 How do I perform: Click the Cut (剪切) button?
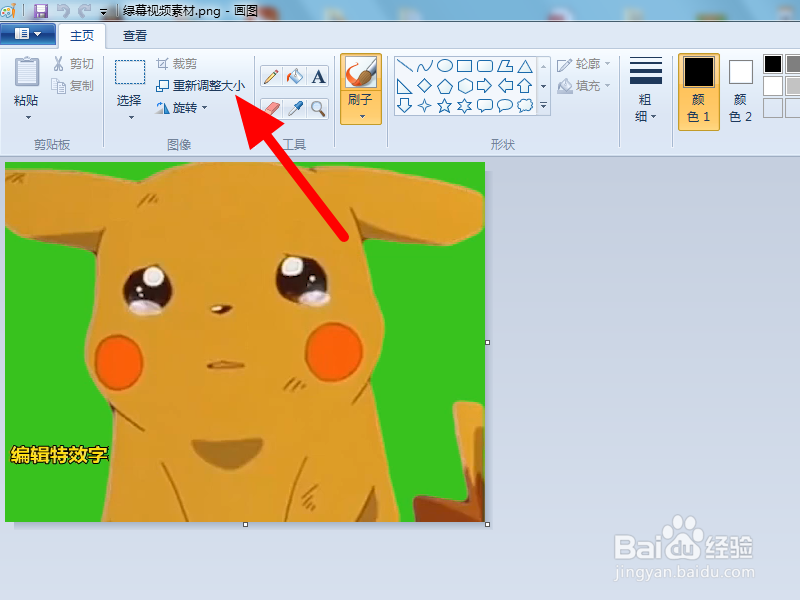pos(73,64)
